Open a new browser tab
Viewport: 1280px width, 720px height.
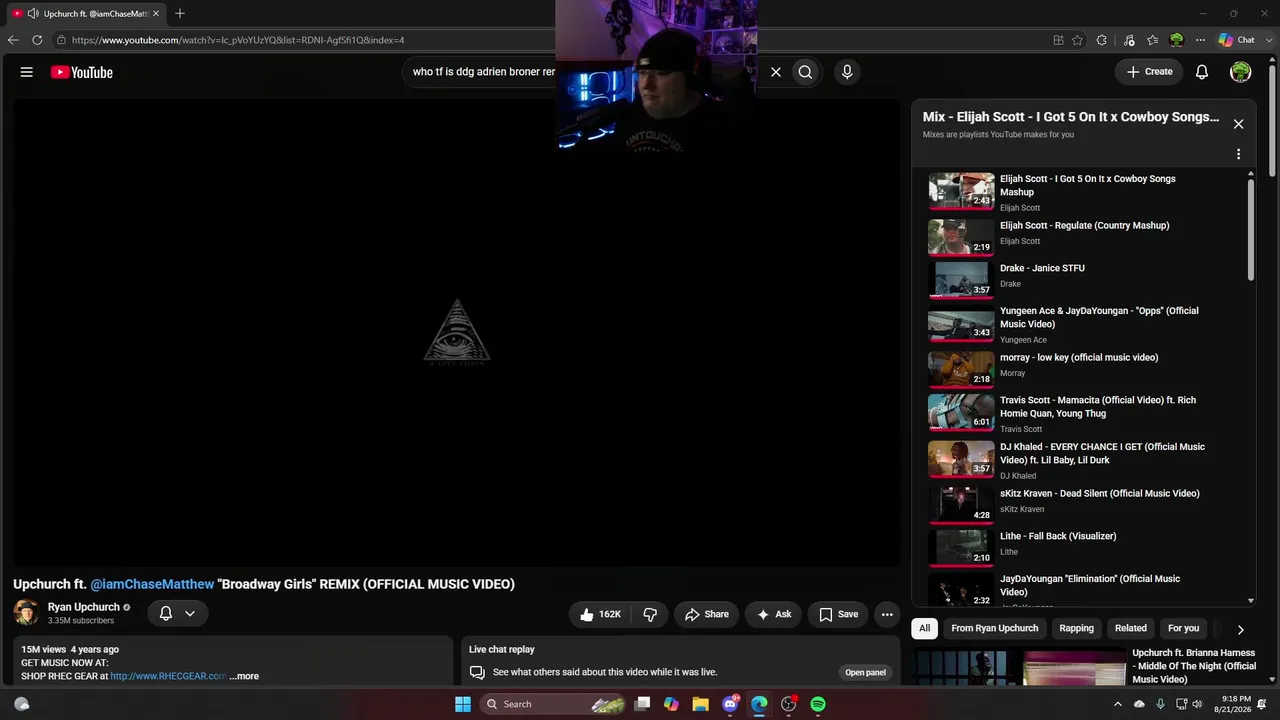tap(180, 14)
